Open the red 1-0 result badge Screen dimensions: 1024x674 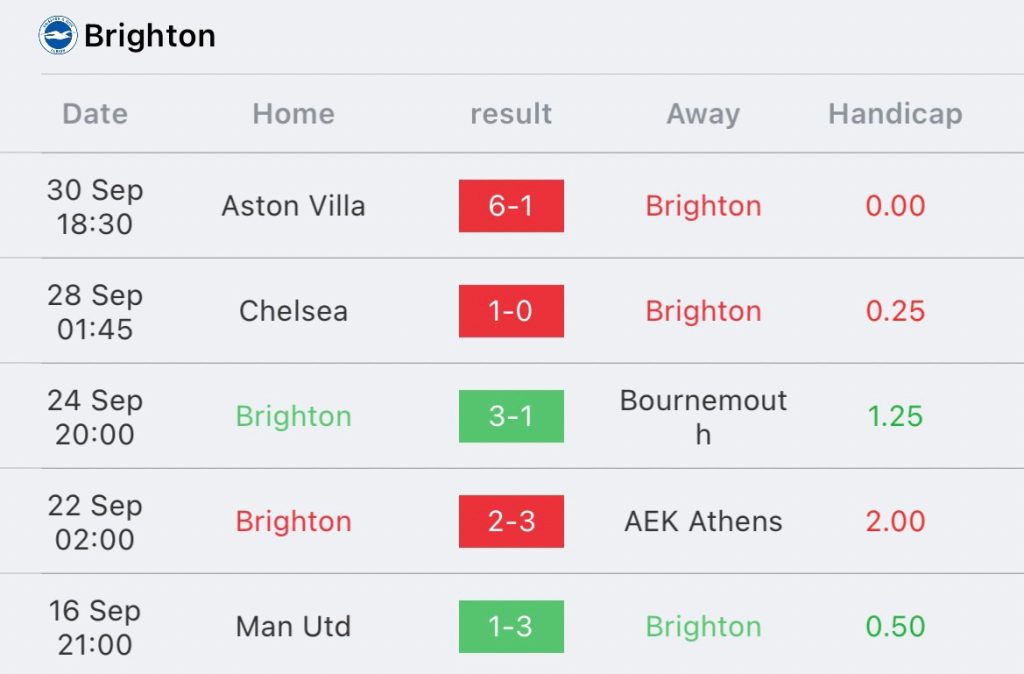pos(511,311)
